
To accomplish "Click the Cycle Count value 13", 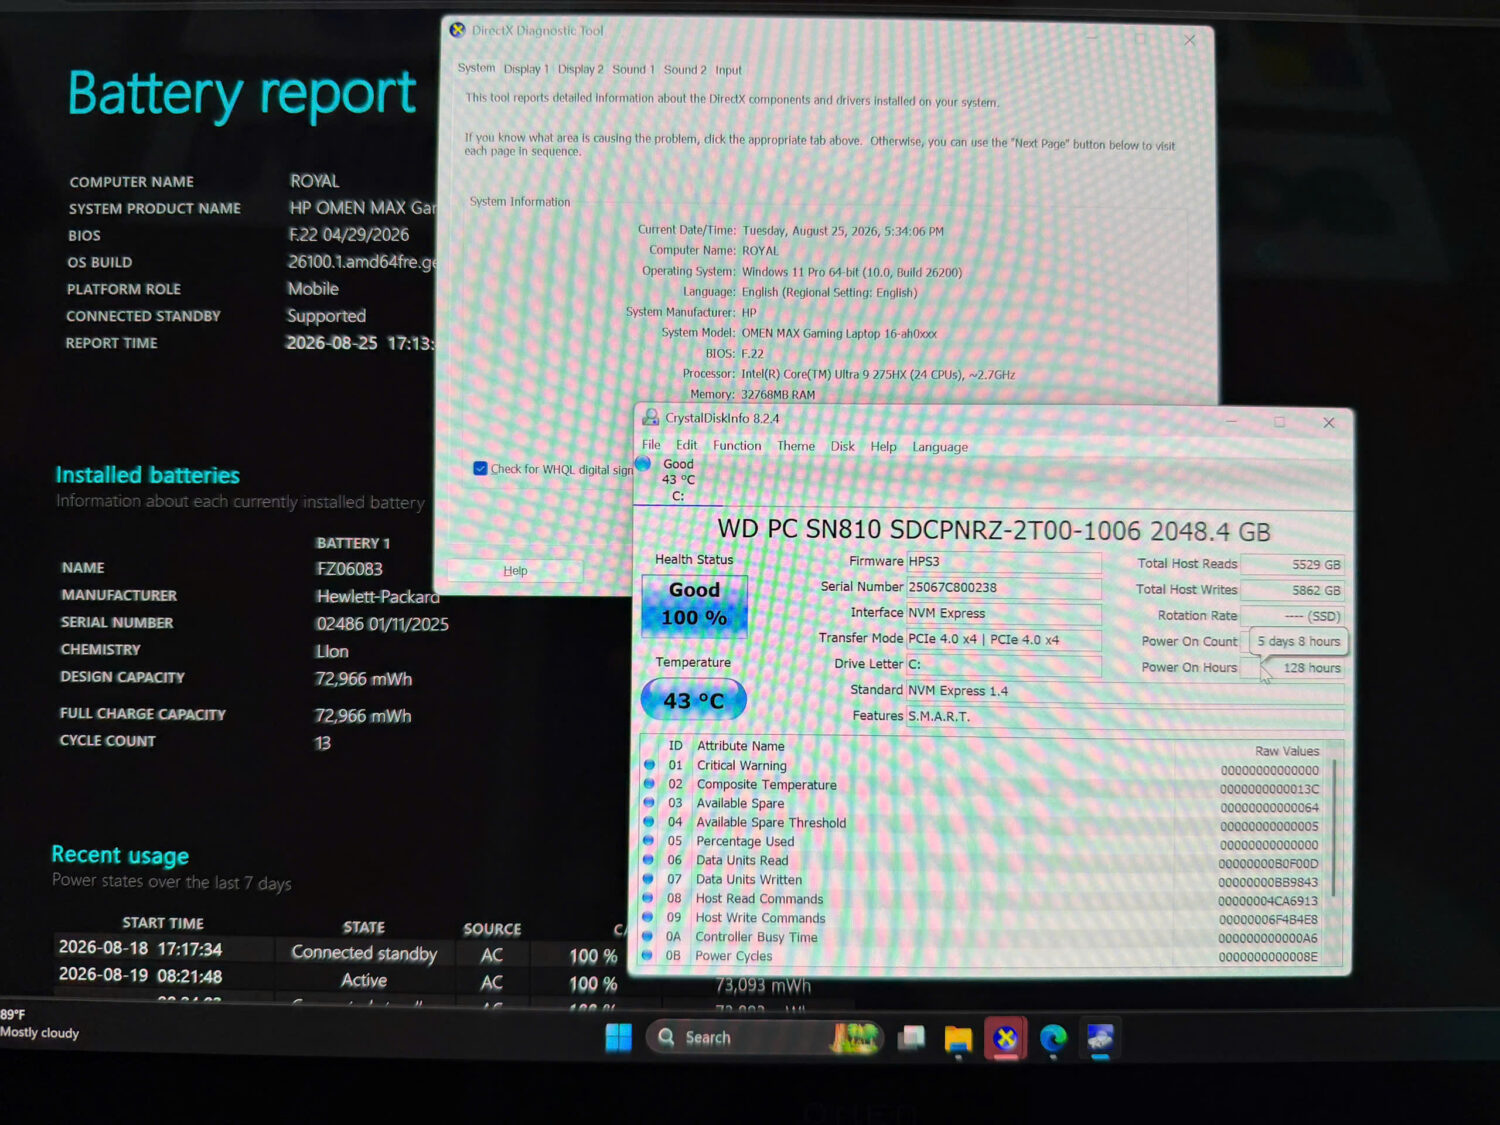I will (x=322, y=743).
